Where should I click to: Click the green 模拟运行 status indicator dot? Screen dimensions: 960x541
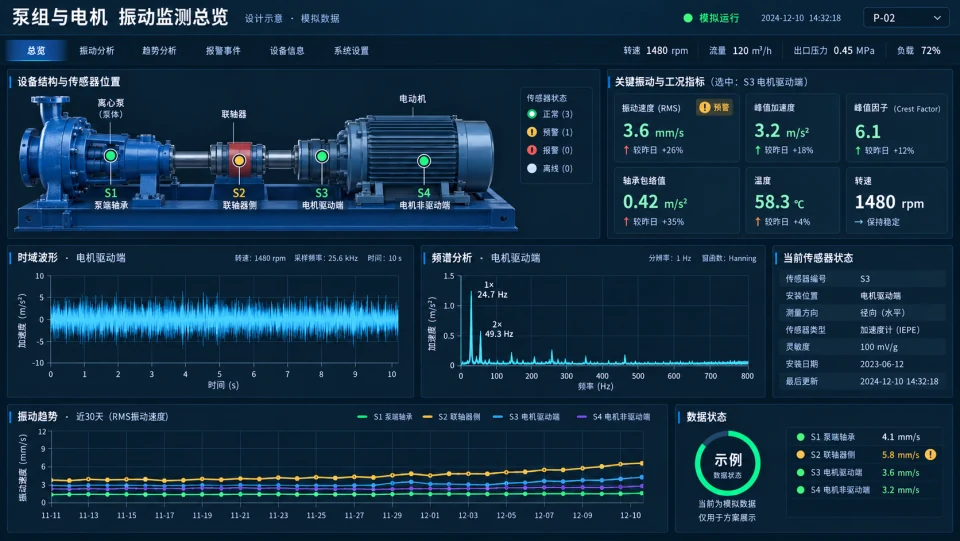pyautogui.click(x=688, y=18)
